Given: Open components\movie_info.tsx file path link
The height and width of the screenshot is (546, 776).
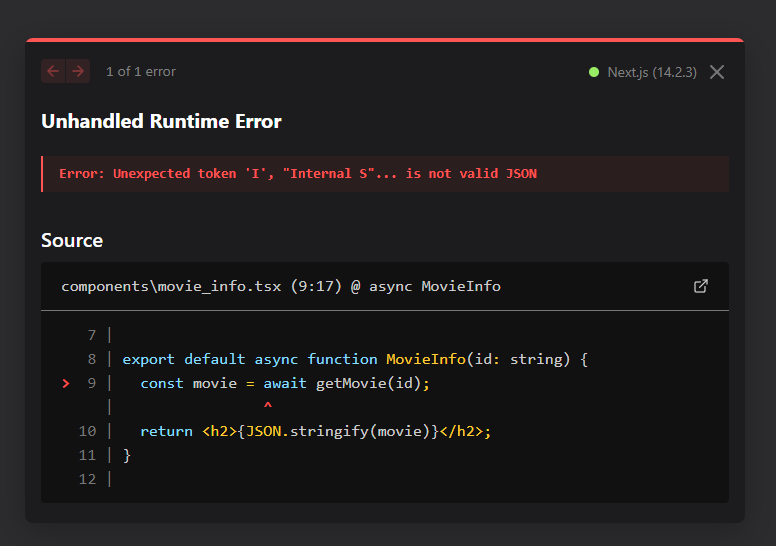Looking at the screenshot, I should tap(281, 286).
